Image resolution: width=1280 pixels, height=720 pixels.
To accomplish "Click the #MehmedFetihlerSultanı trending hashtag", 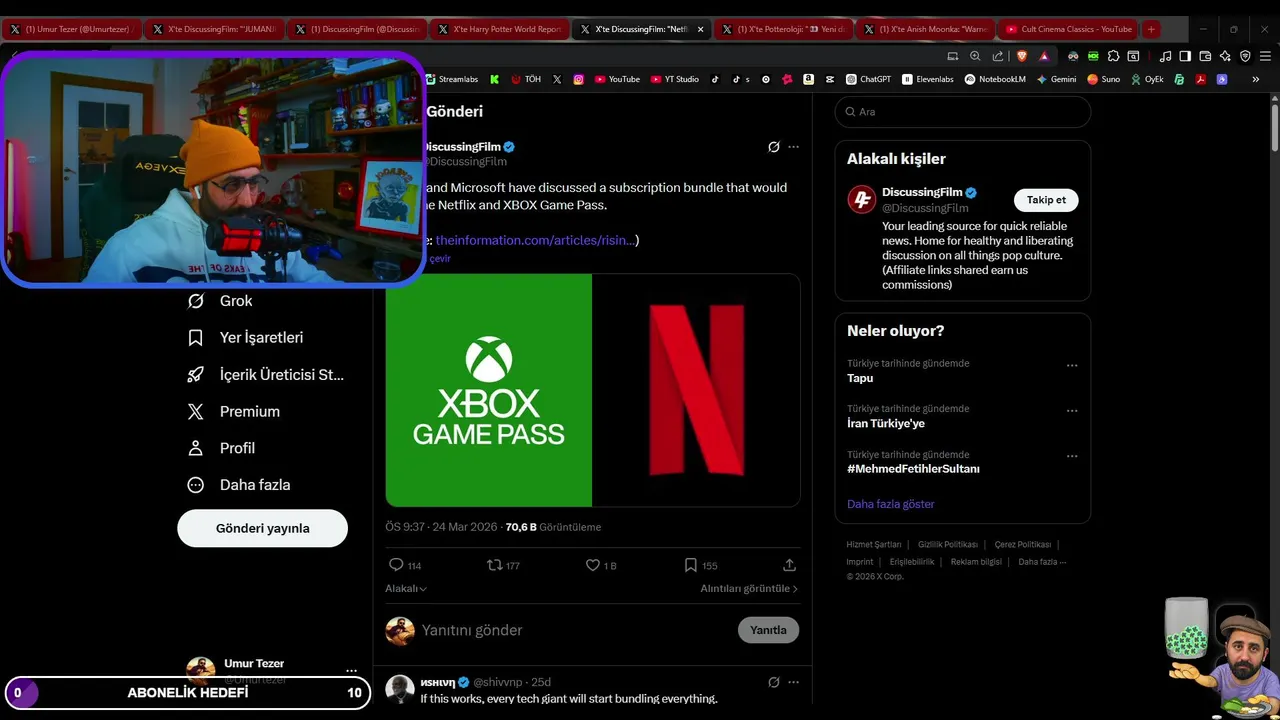I will [x=913, y=469].
